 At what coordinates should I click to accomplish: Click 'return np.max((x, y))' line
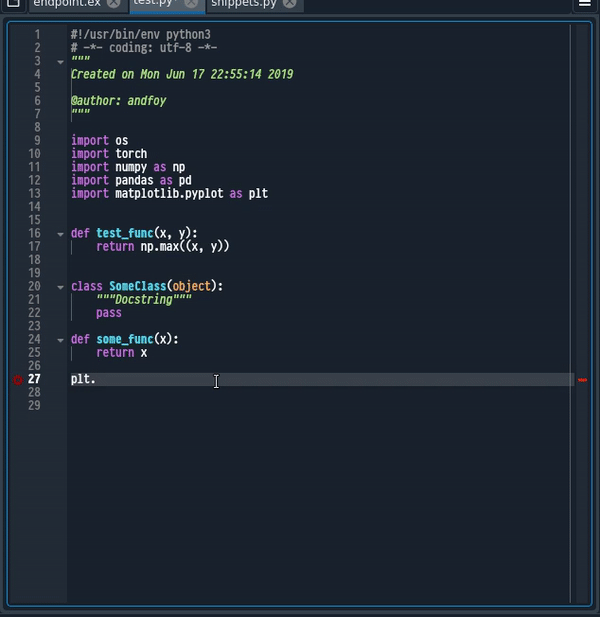pyautogui.click(x=162, y=247)
